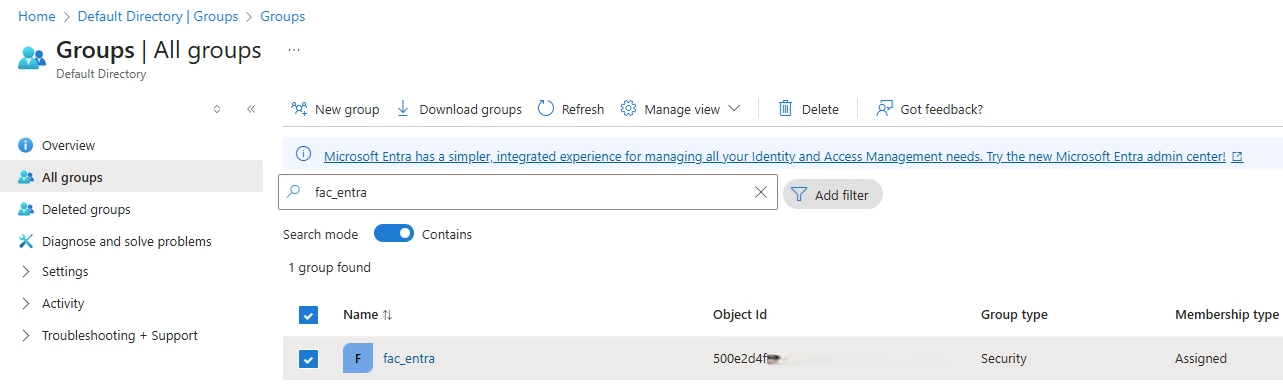This screenshot has height=387, width=1283.
Task: Click the New group icon
Action: (298, 108)
